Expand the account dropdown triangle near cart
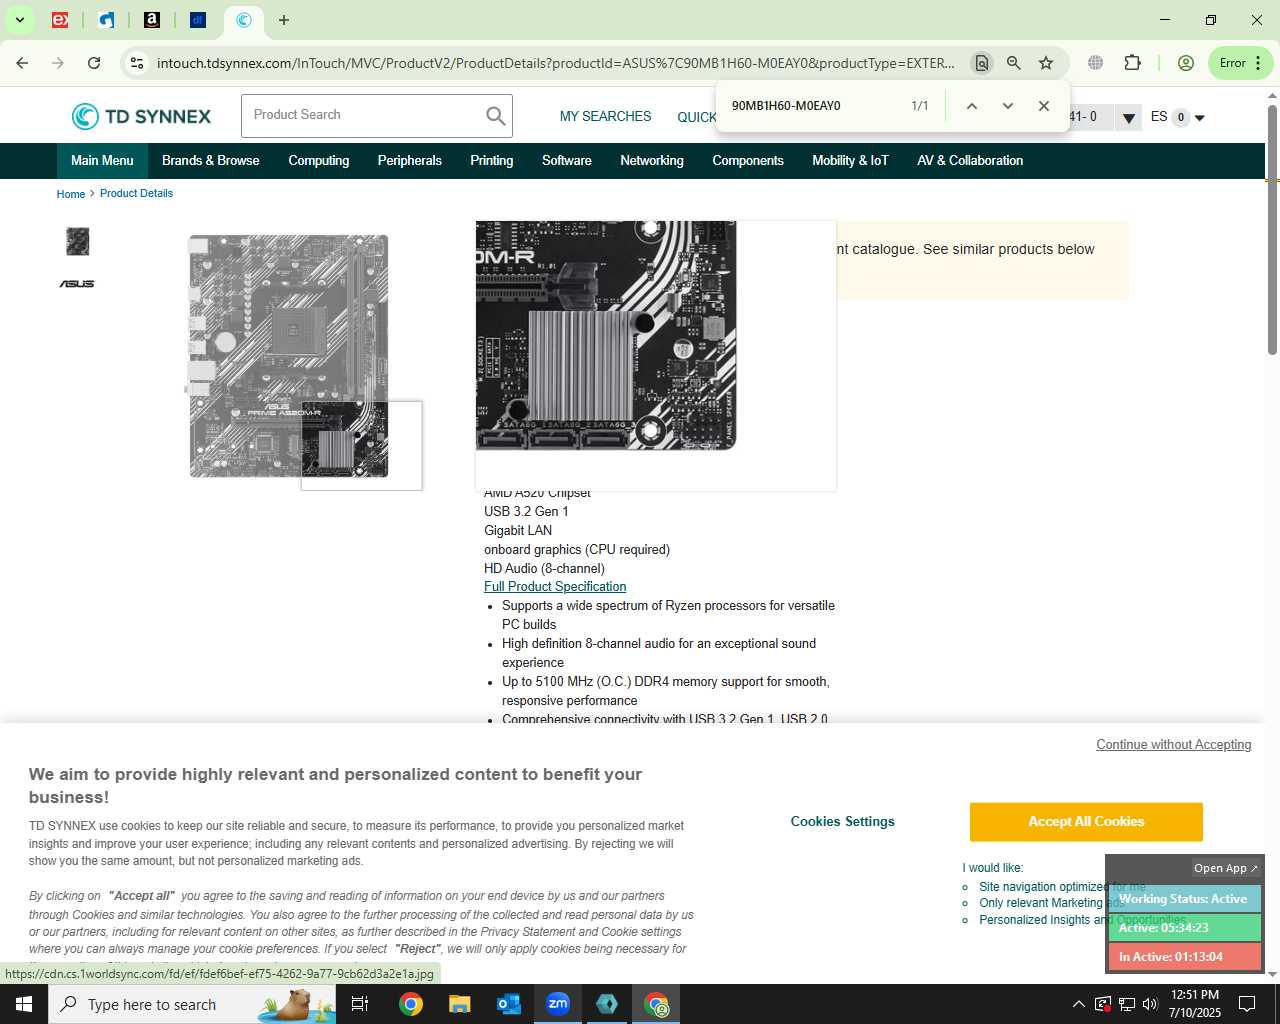This screenshot has height=1024, width=1280. (x=1128, y=118)
